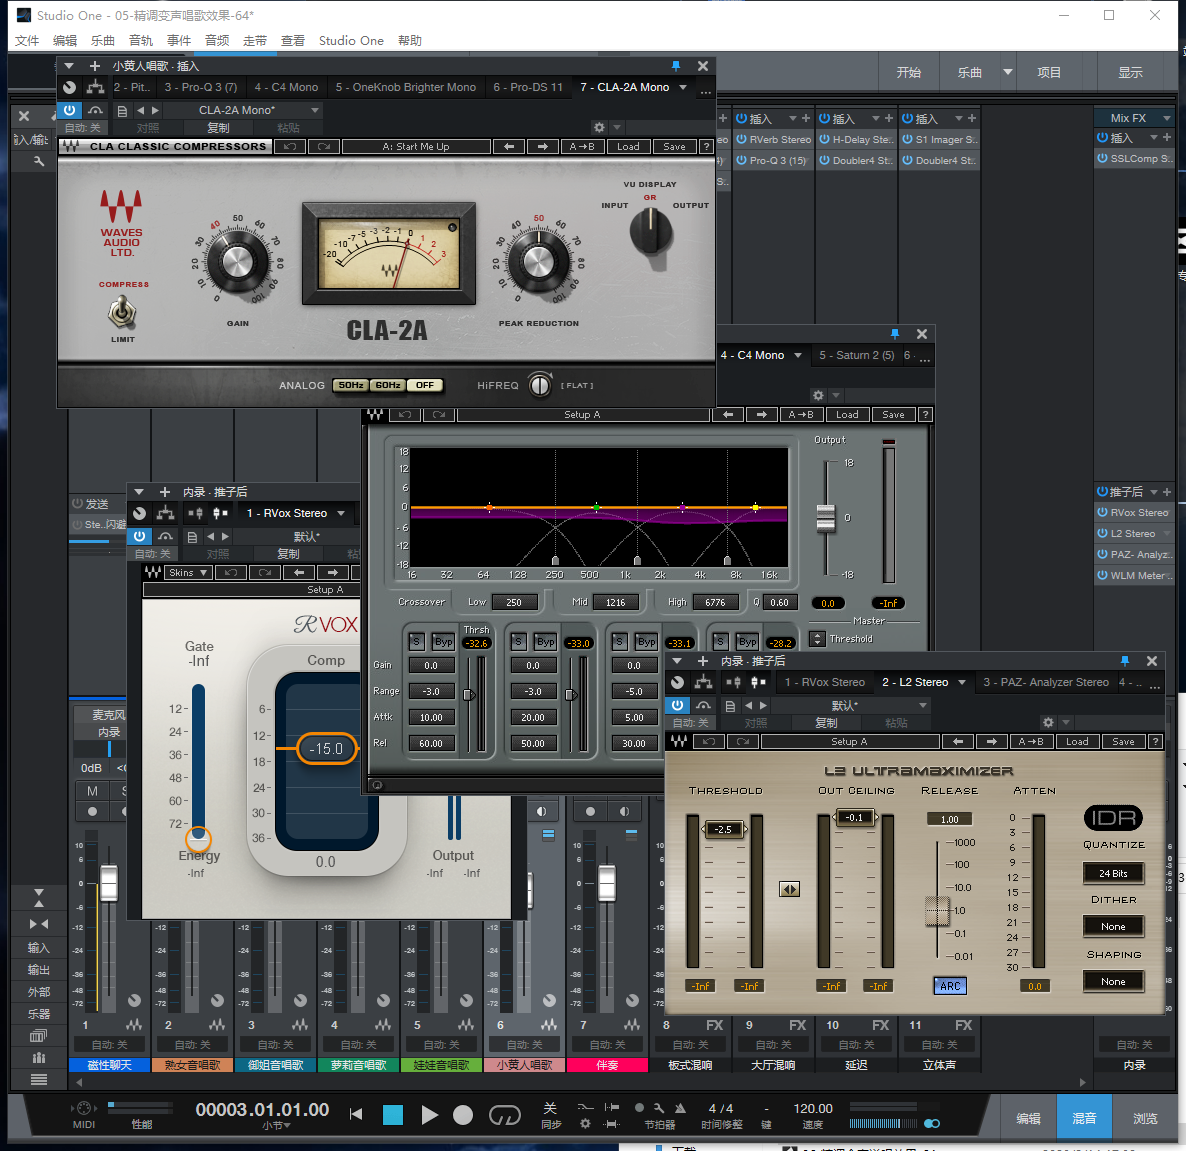1186x1151 pixels.
Task: Select the 伴奏 track label at the bottom
Action: 607,1065
